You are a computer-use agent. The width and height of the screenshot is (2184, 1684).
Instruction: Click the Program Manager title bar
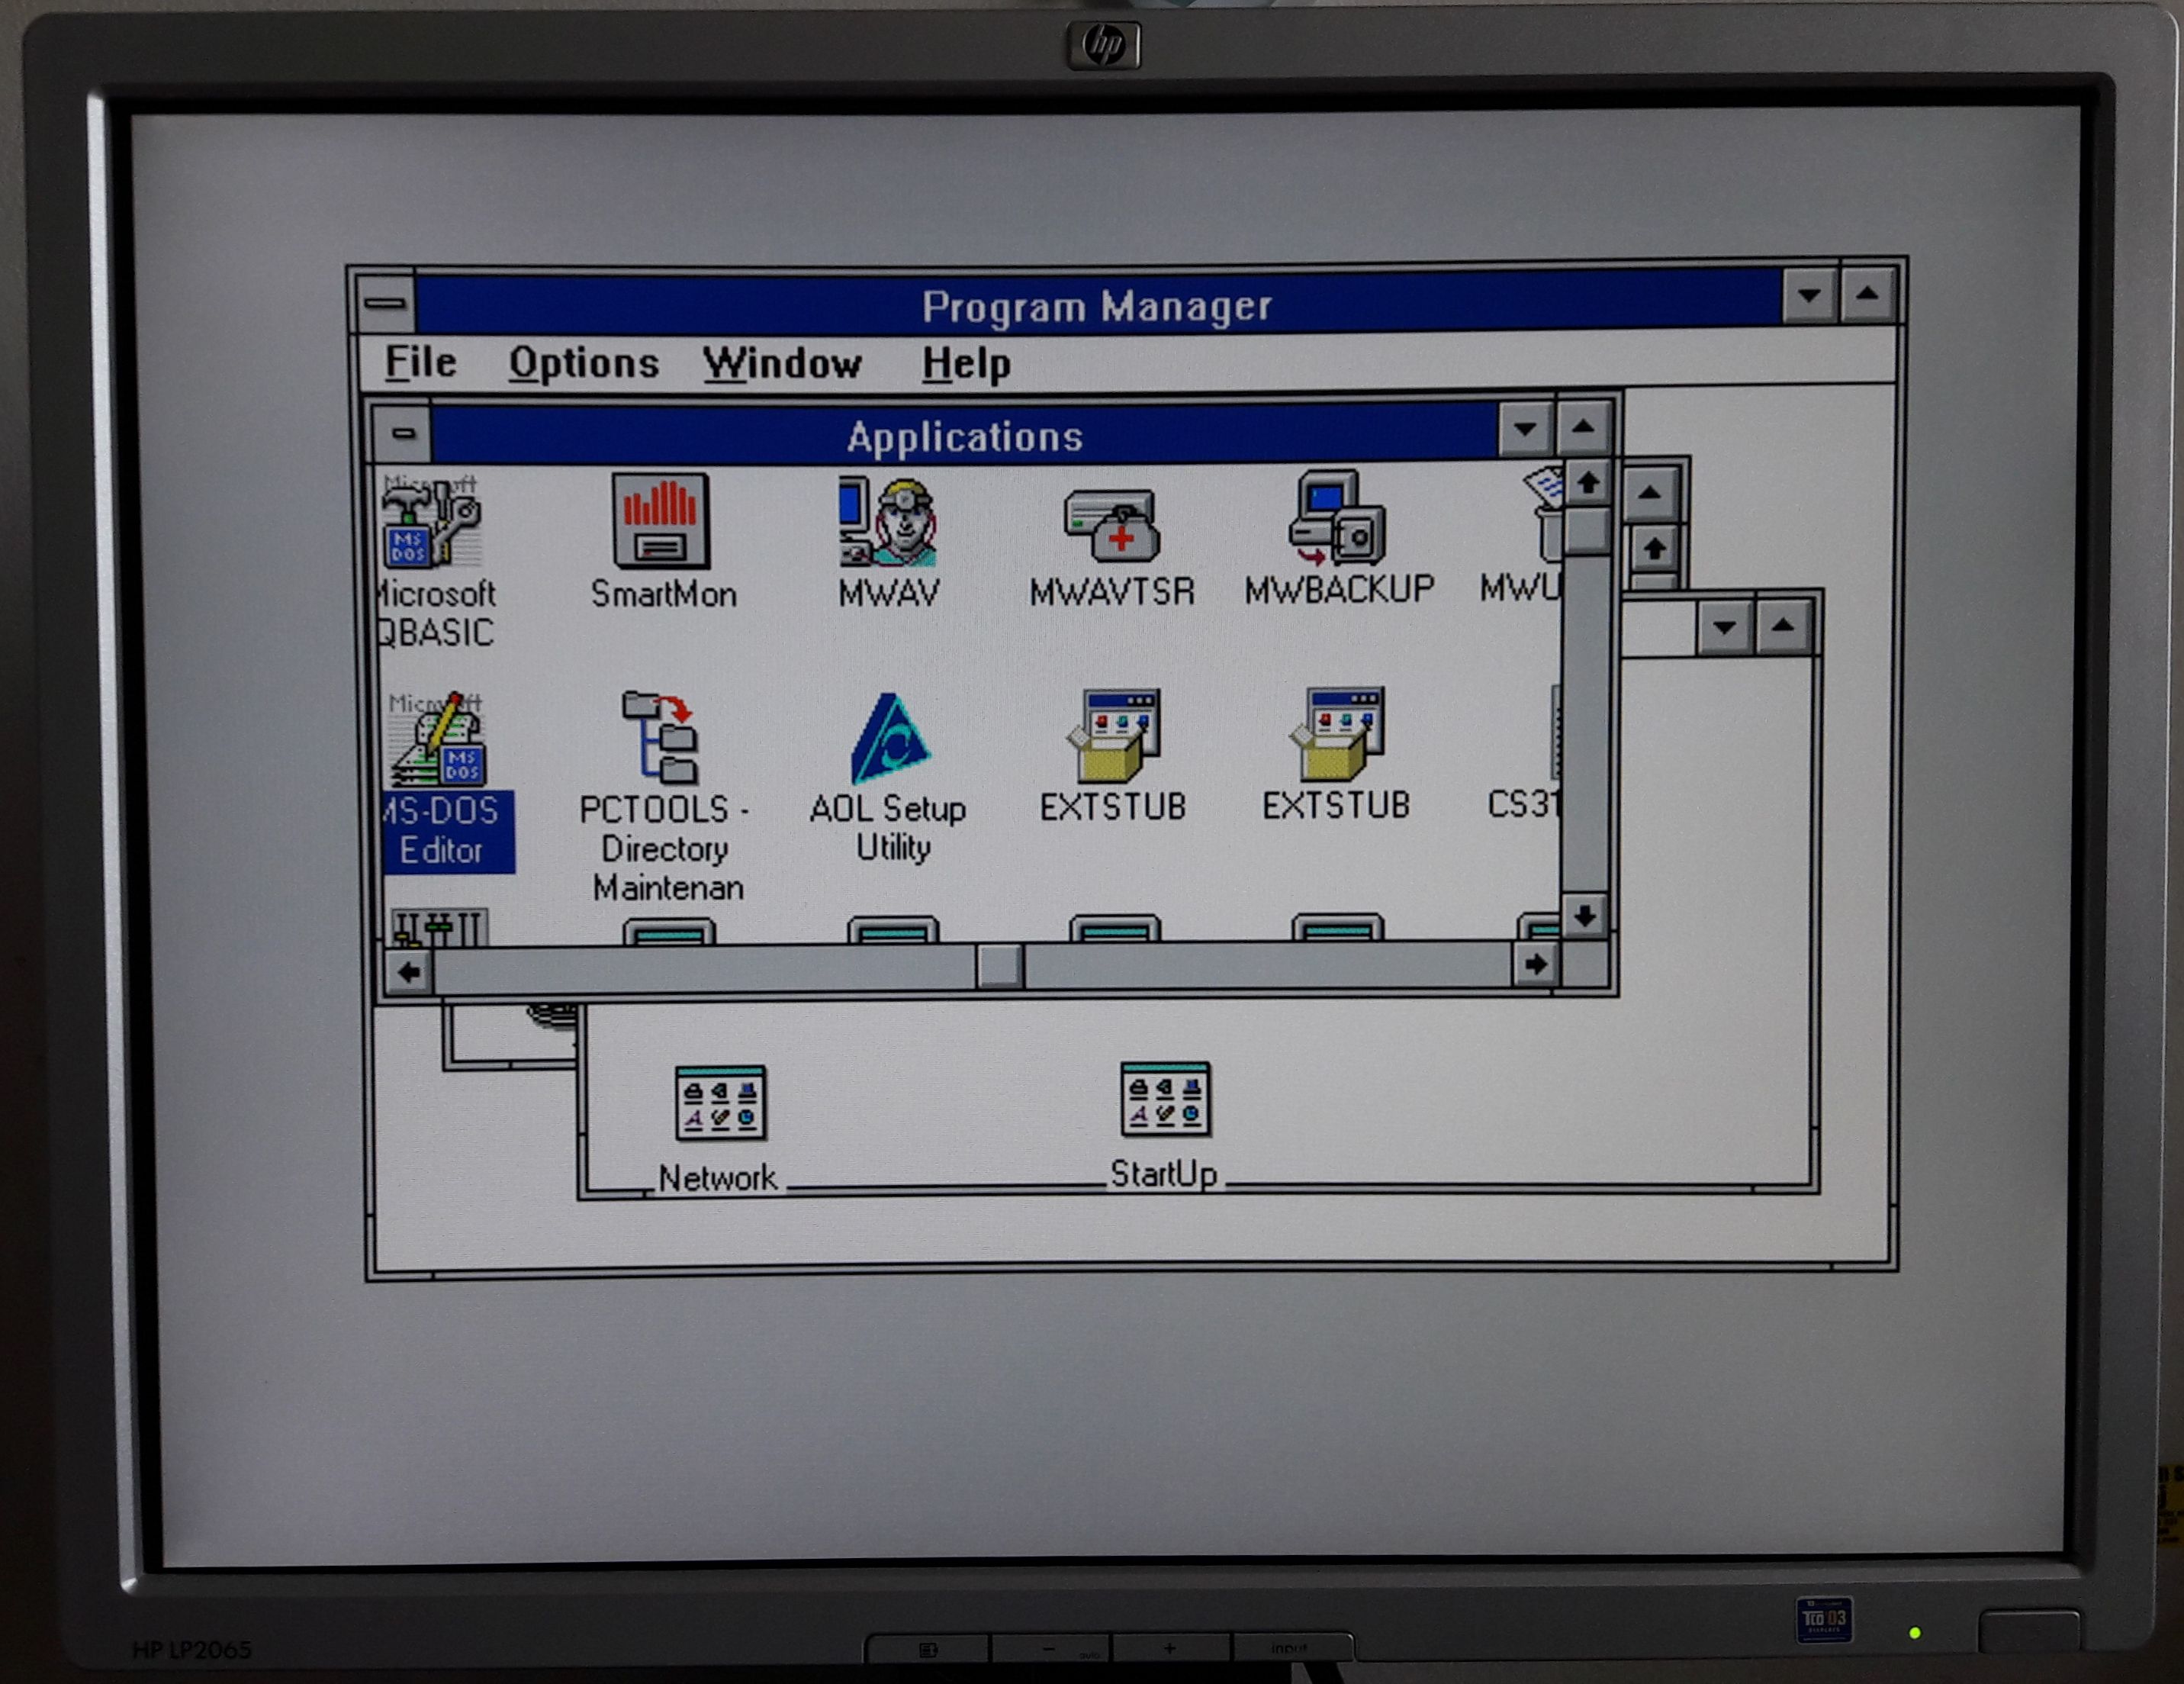click(1098, 304)
